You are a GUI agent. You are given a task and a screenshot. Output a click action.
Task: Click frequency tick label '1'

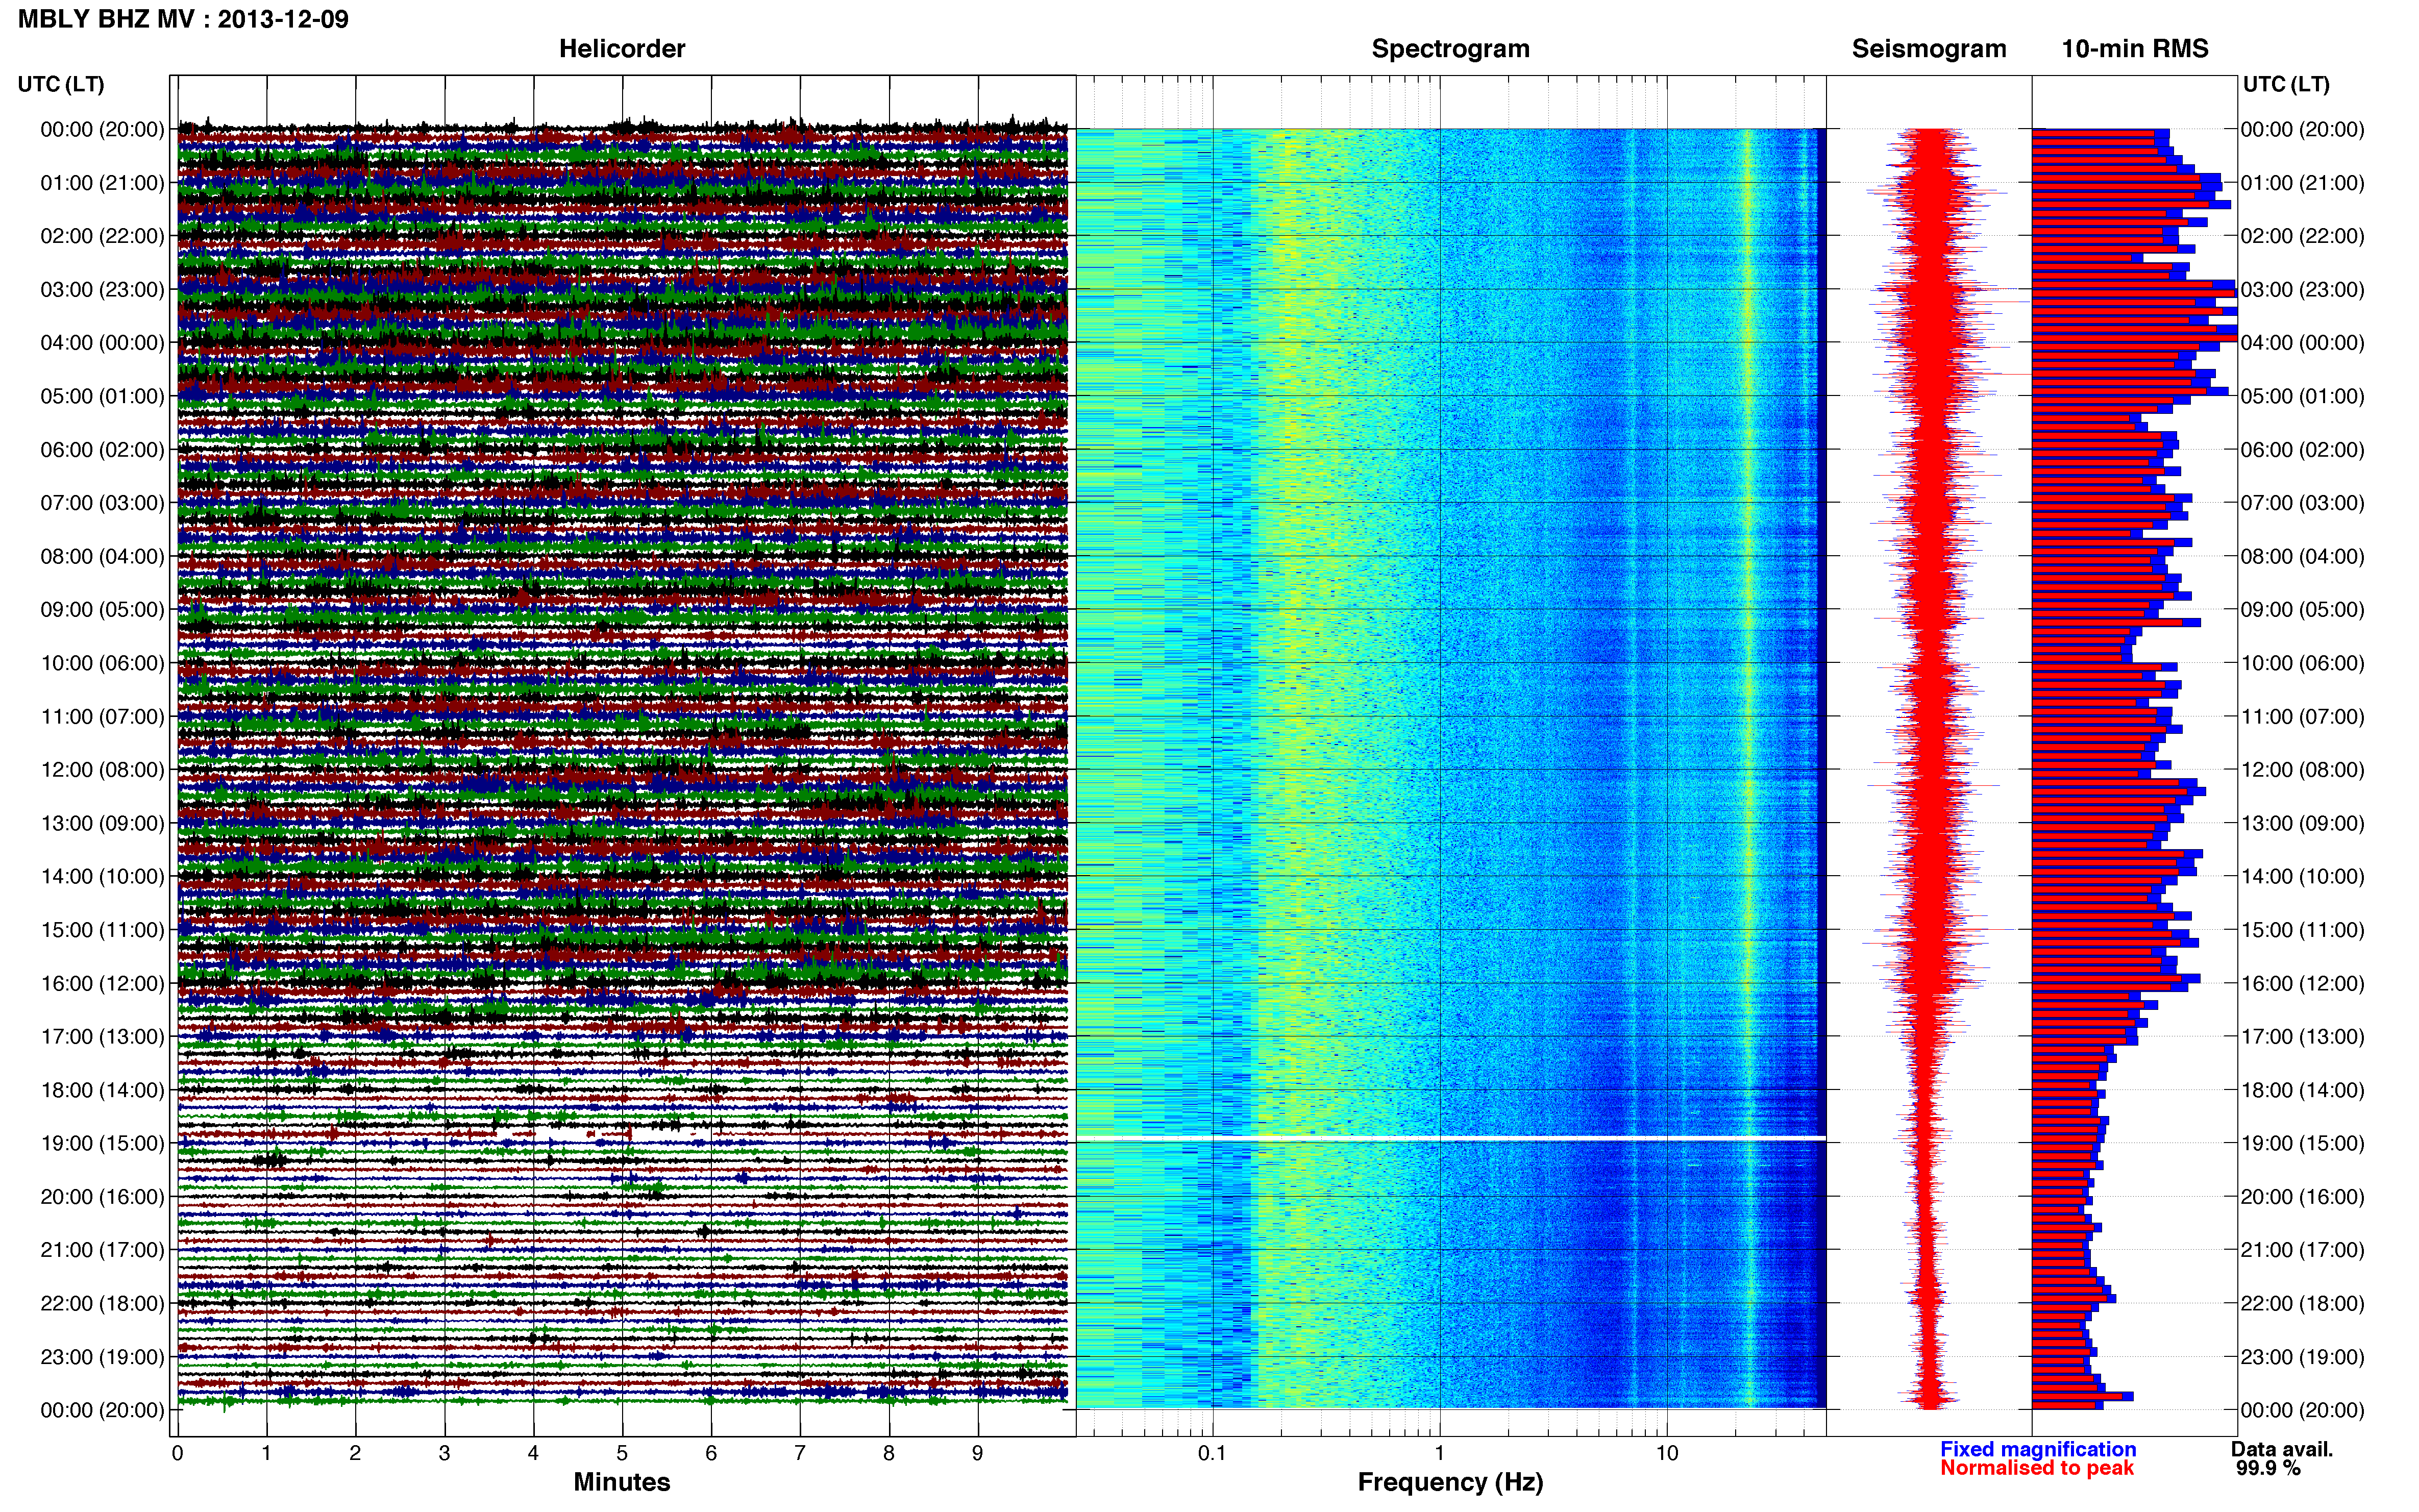1439,1454
